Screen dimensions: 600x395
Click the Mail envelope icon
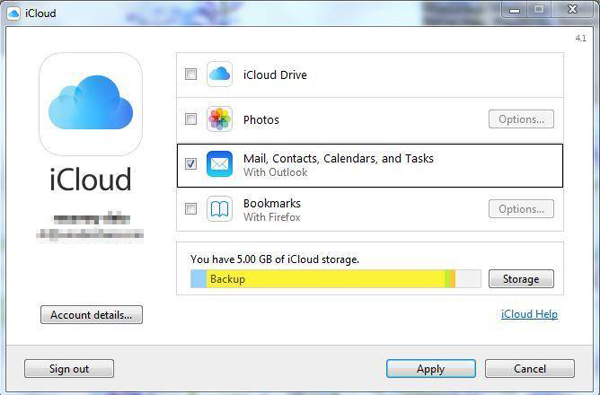(220, 164)
